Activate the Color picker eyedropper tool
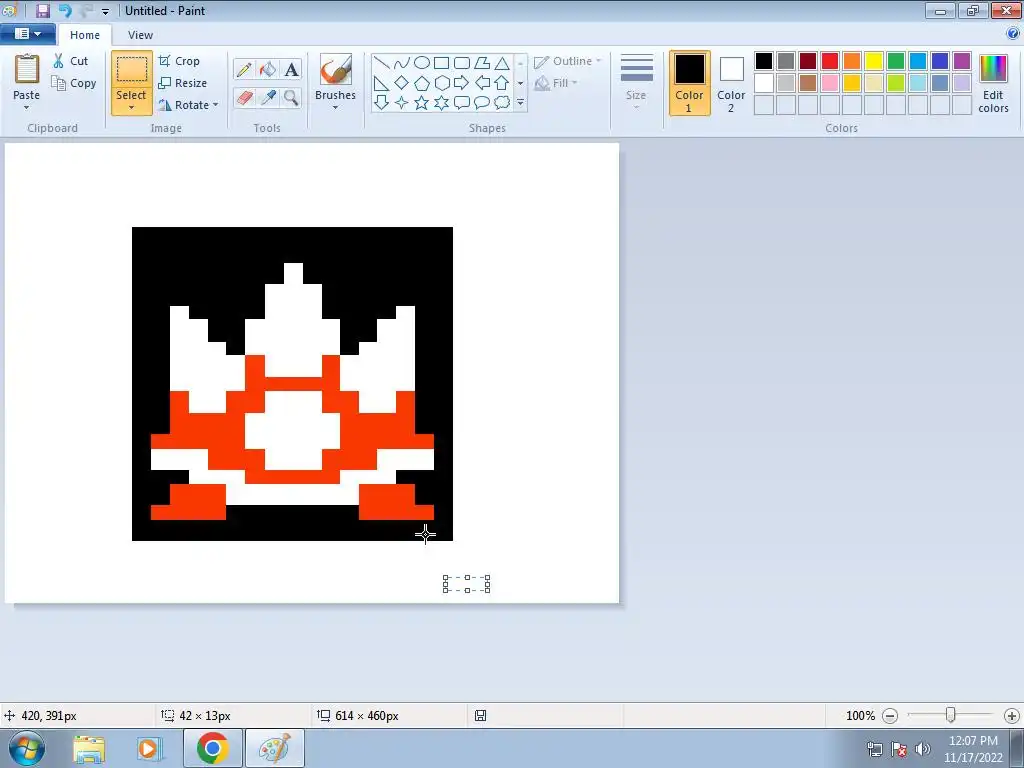This screenshot has height=768, width=1024. click(268, 97)
